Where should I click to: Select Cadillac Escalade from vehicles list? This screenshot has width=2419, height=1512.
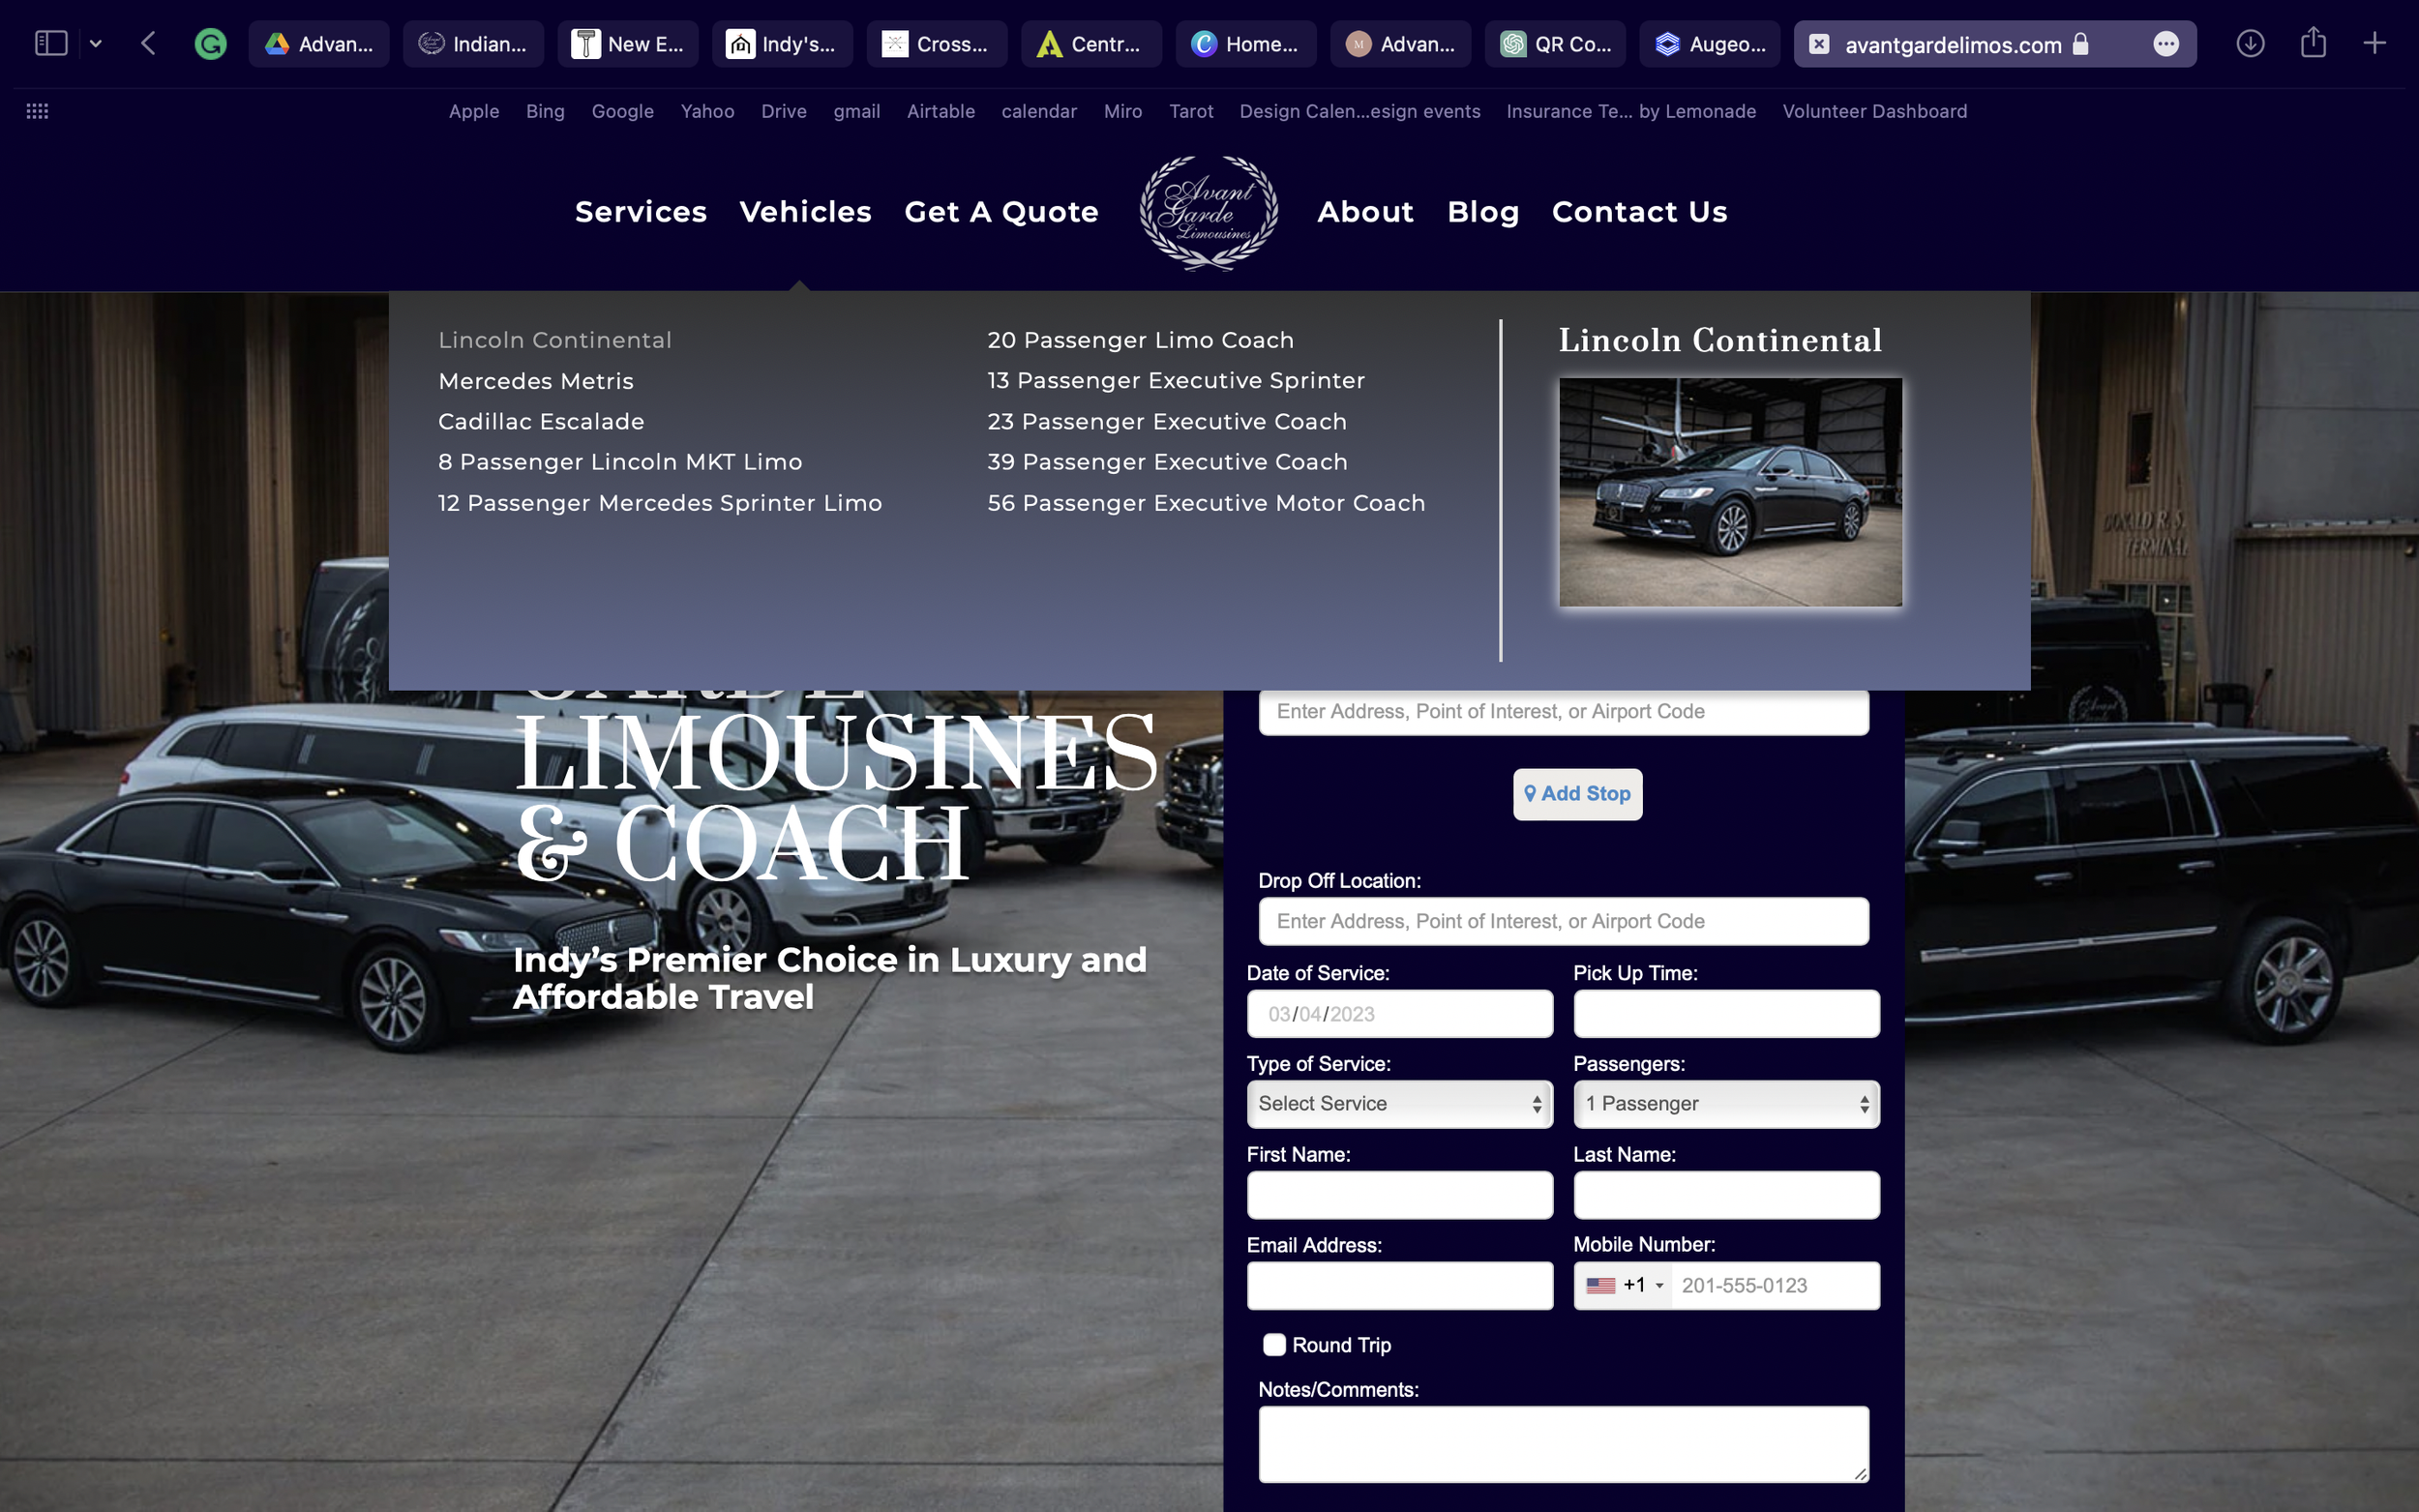(x=541, y=422)
